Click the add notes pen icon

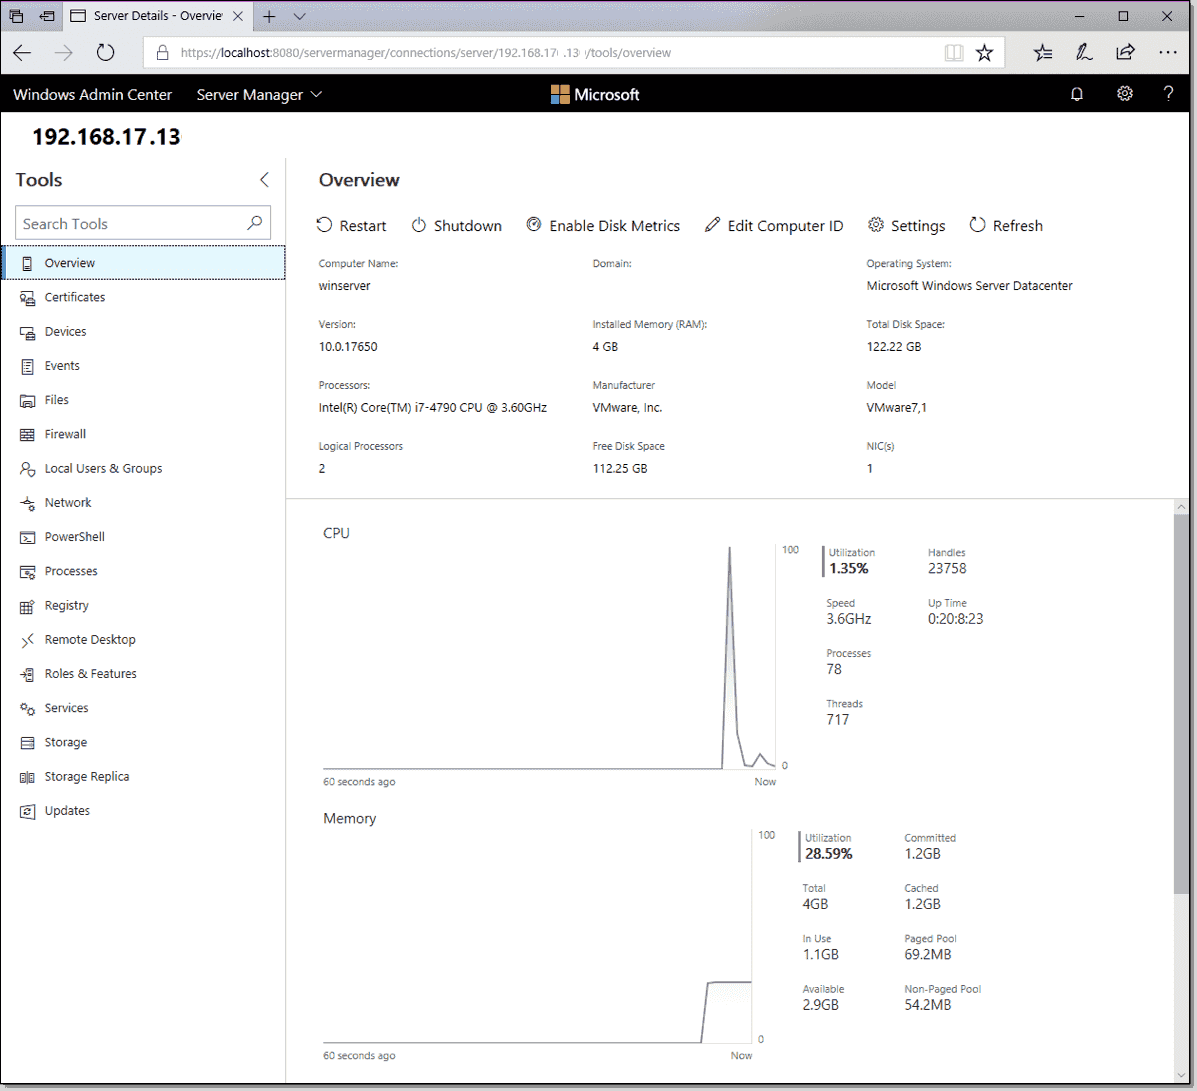(1084, 53)
